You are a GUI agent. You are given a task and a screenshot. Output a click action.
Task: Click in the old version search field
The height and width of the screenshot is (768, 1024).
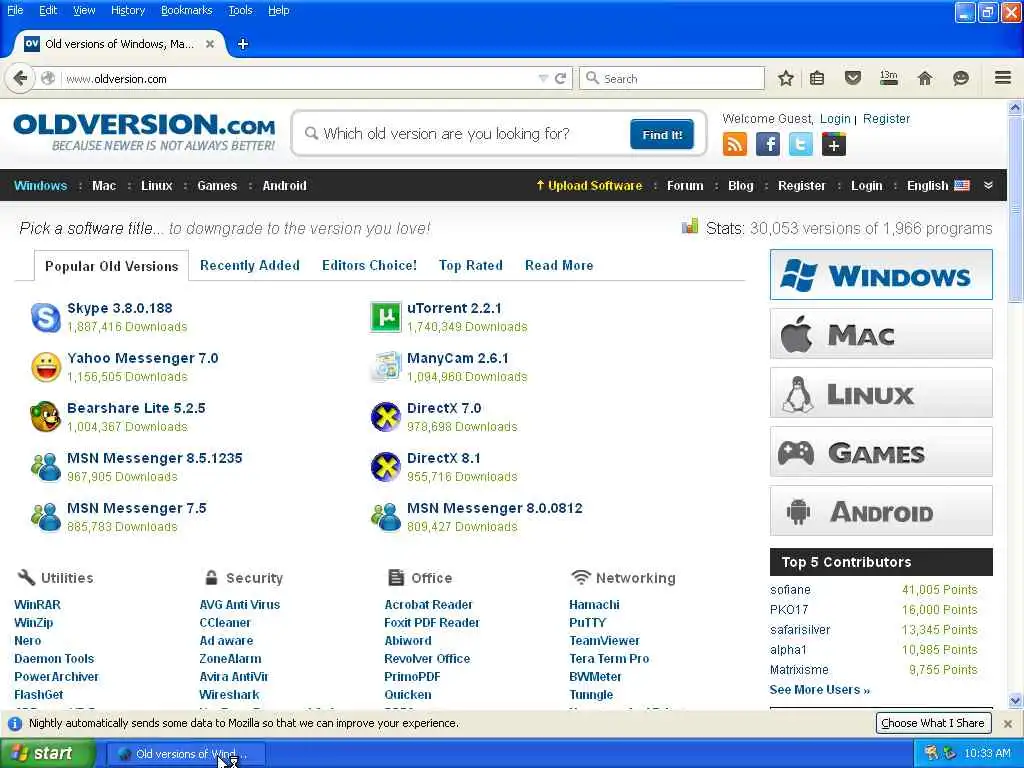click(x=460, y=134)
